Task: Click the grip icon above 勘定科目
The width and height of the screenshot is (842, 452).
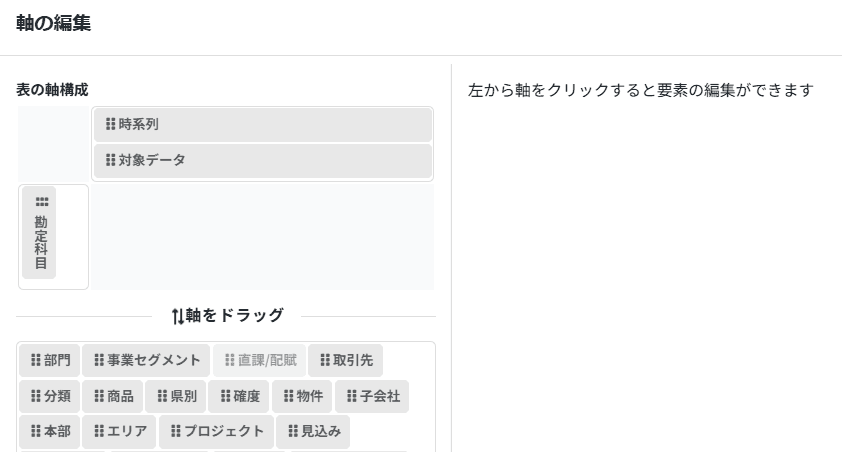Action: 41,201
